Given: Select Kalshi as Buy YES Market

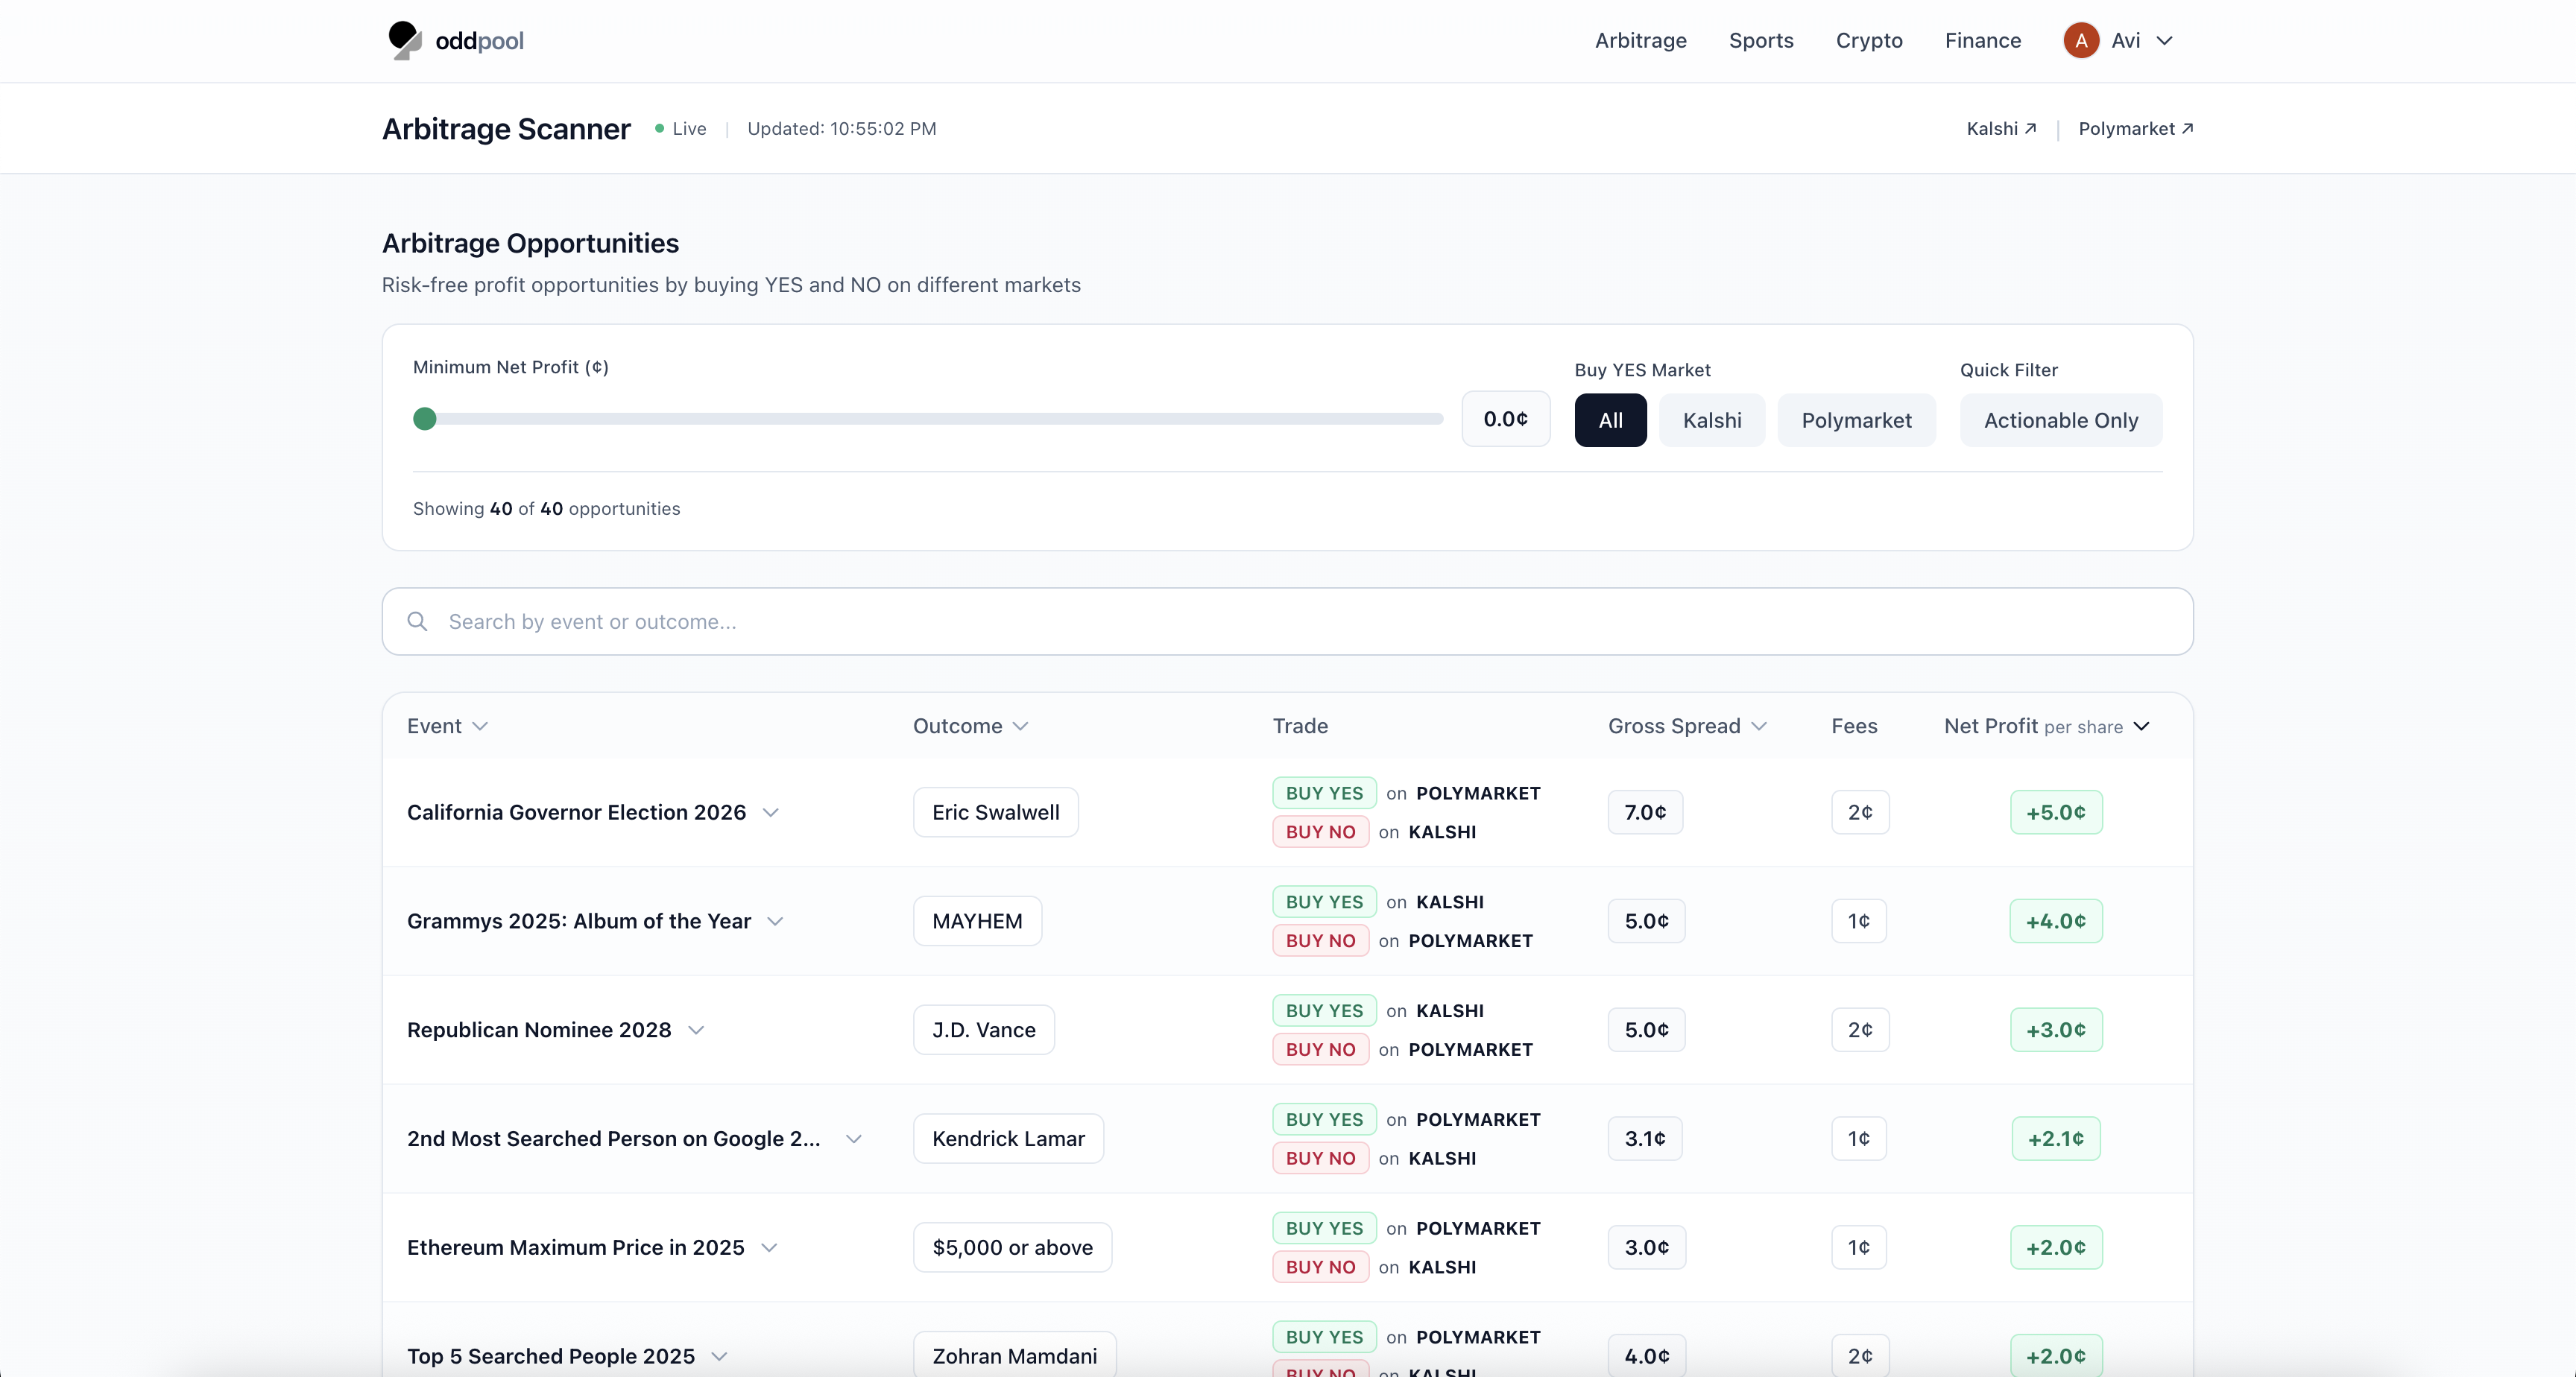Looking at the screenshot, I should pos(1711,420).
